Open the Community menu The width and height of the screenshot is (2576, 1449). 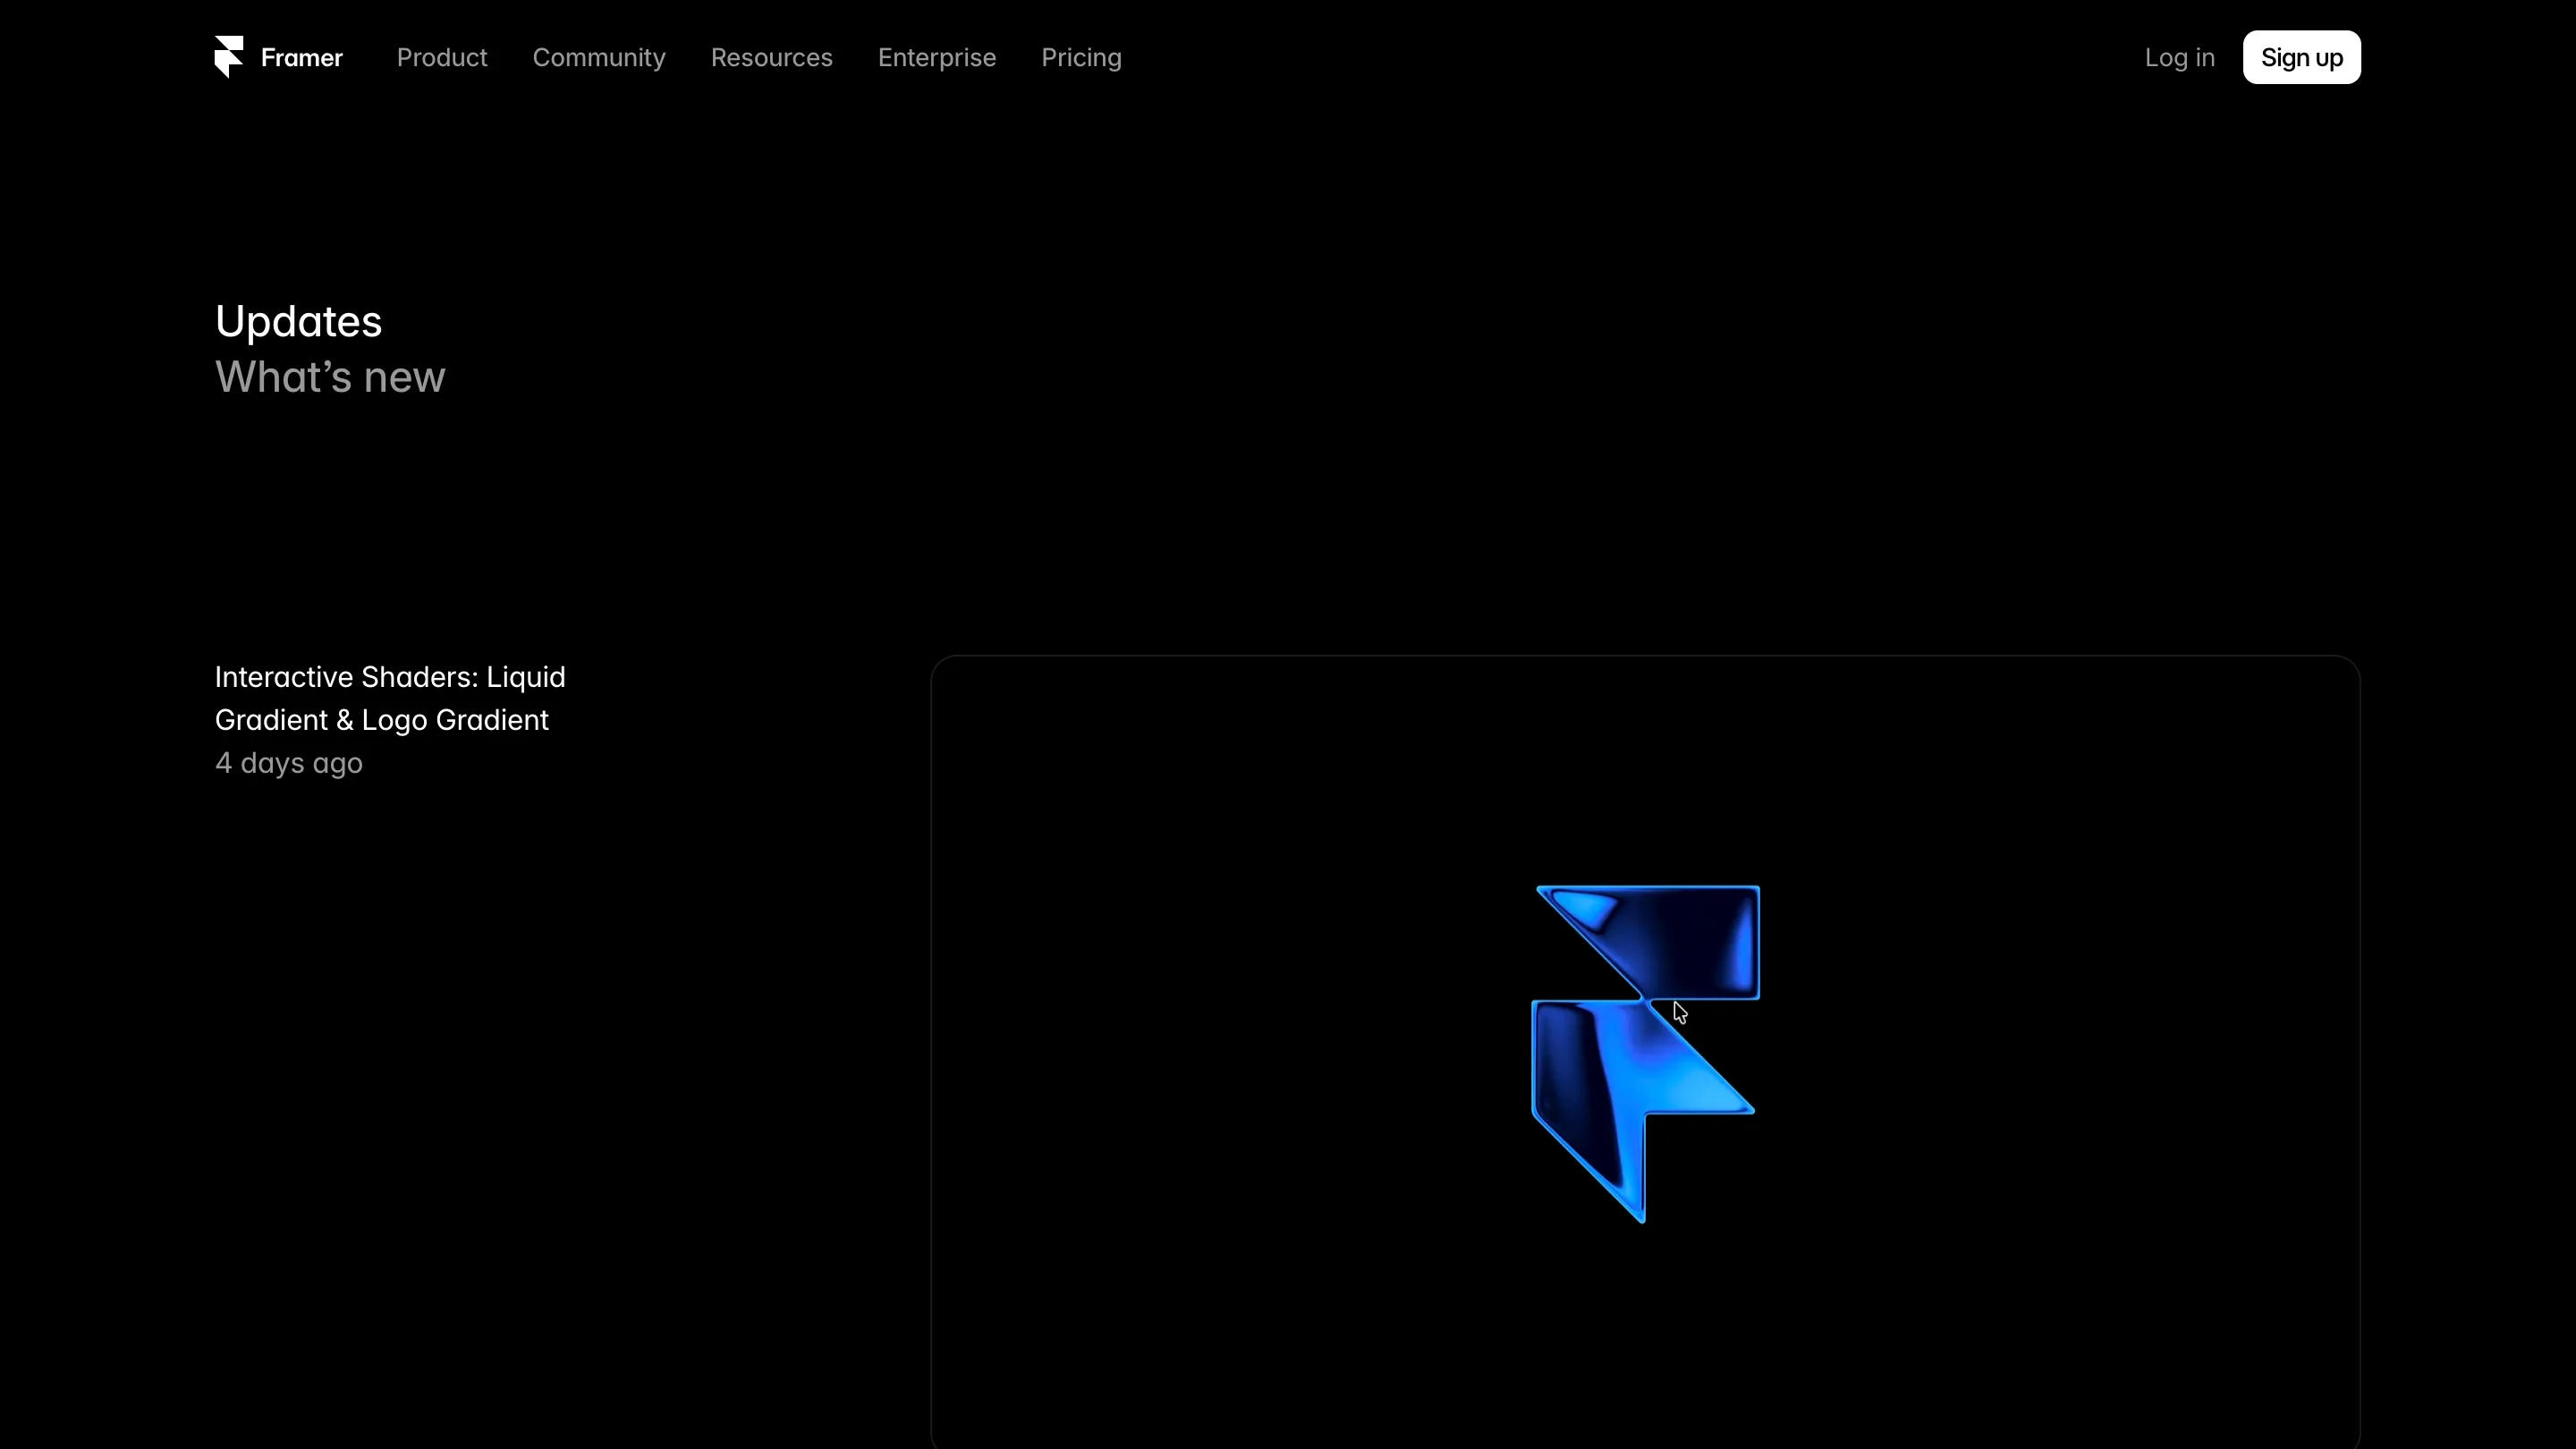click(x=599, y=58)
